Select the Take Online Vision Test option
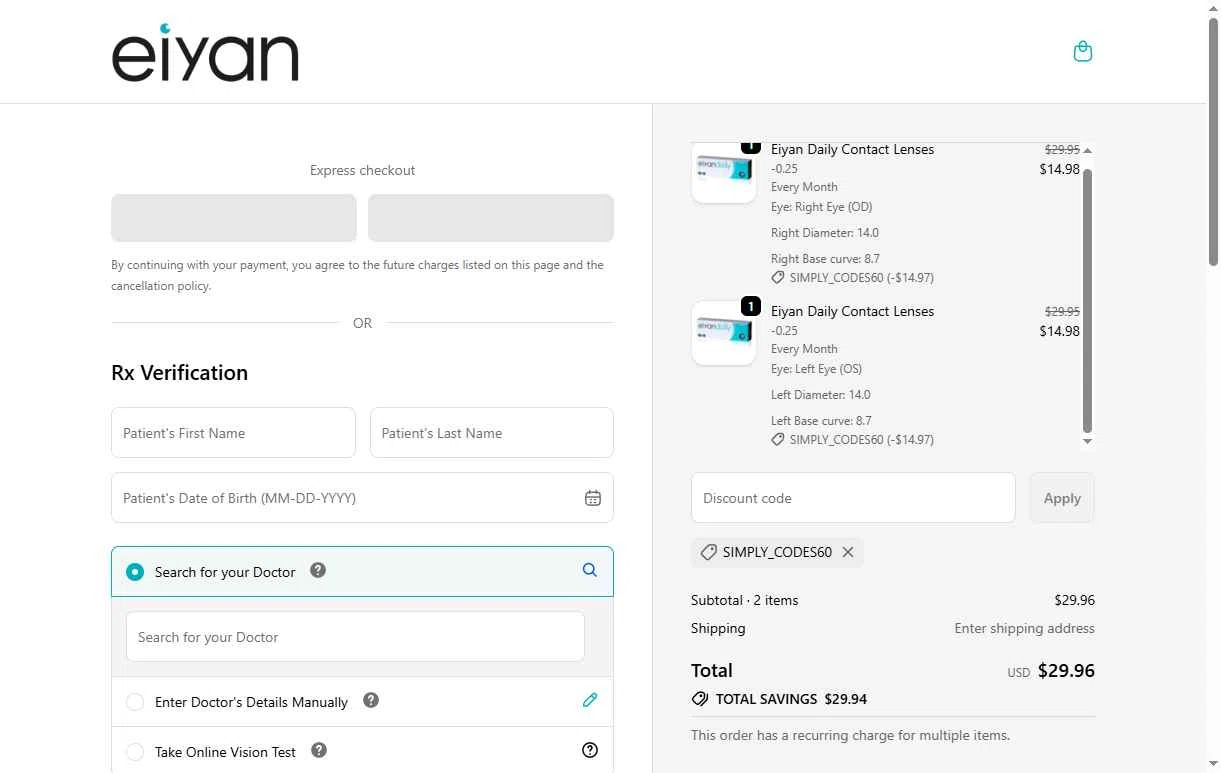 tap(135, 752)
